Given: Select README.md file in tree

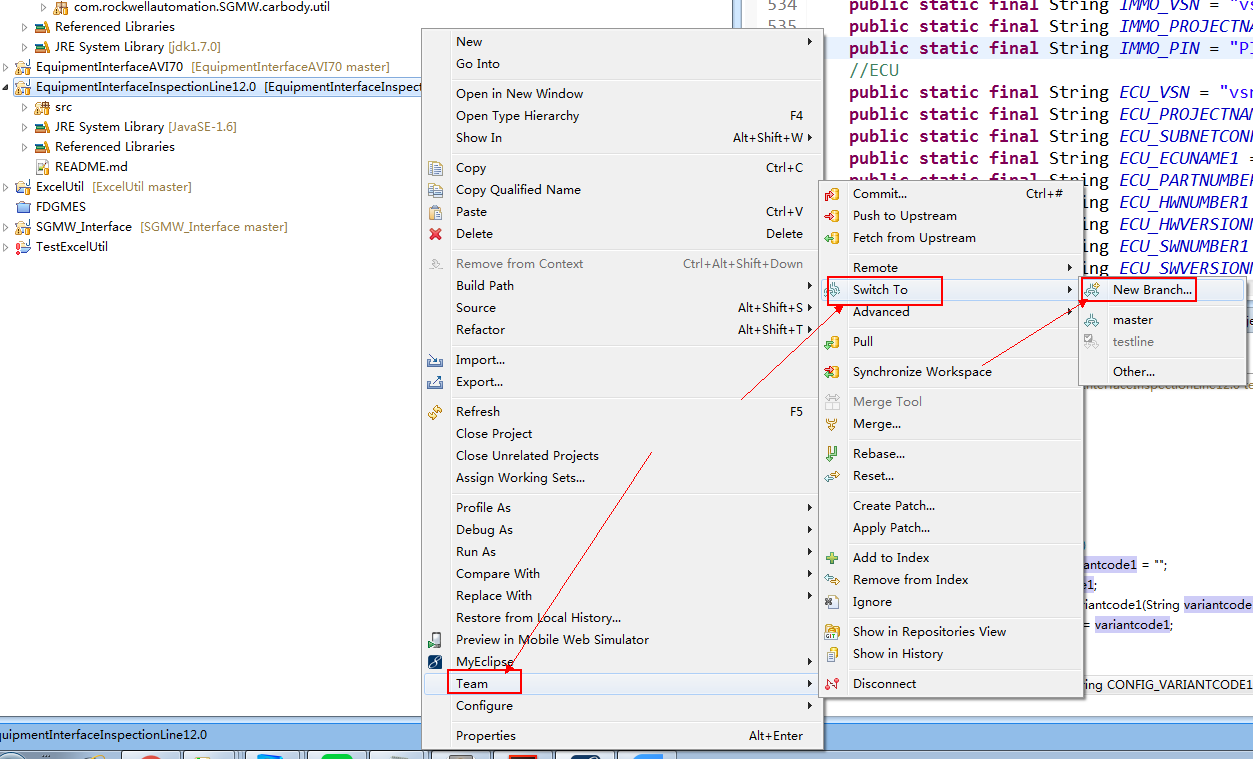Looking at the screenshot, I should [90, 167].
